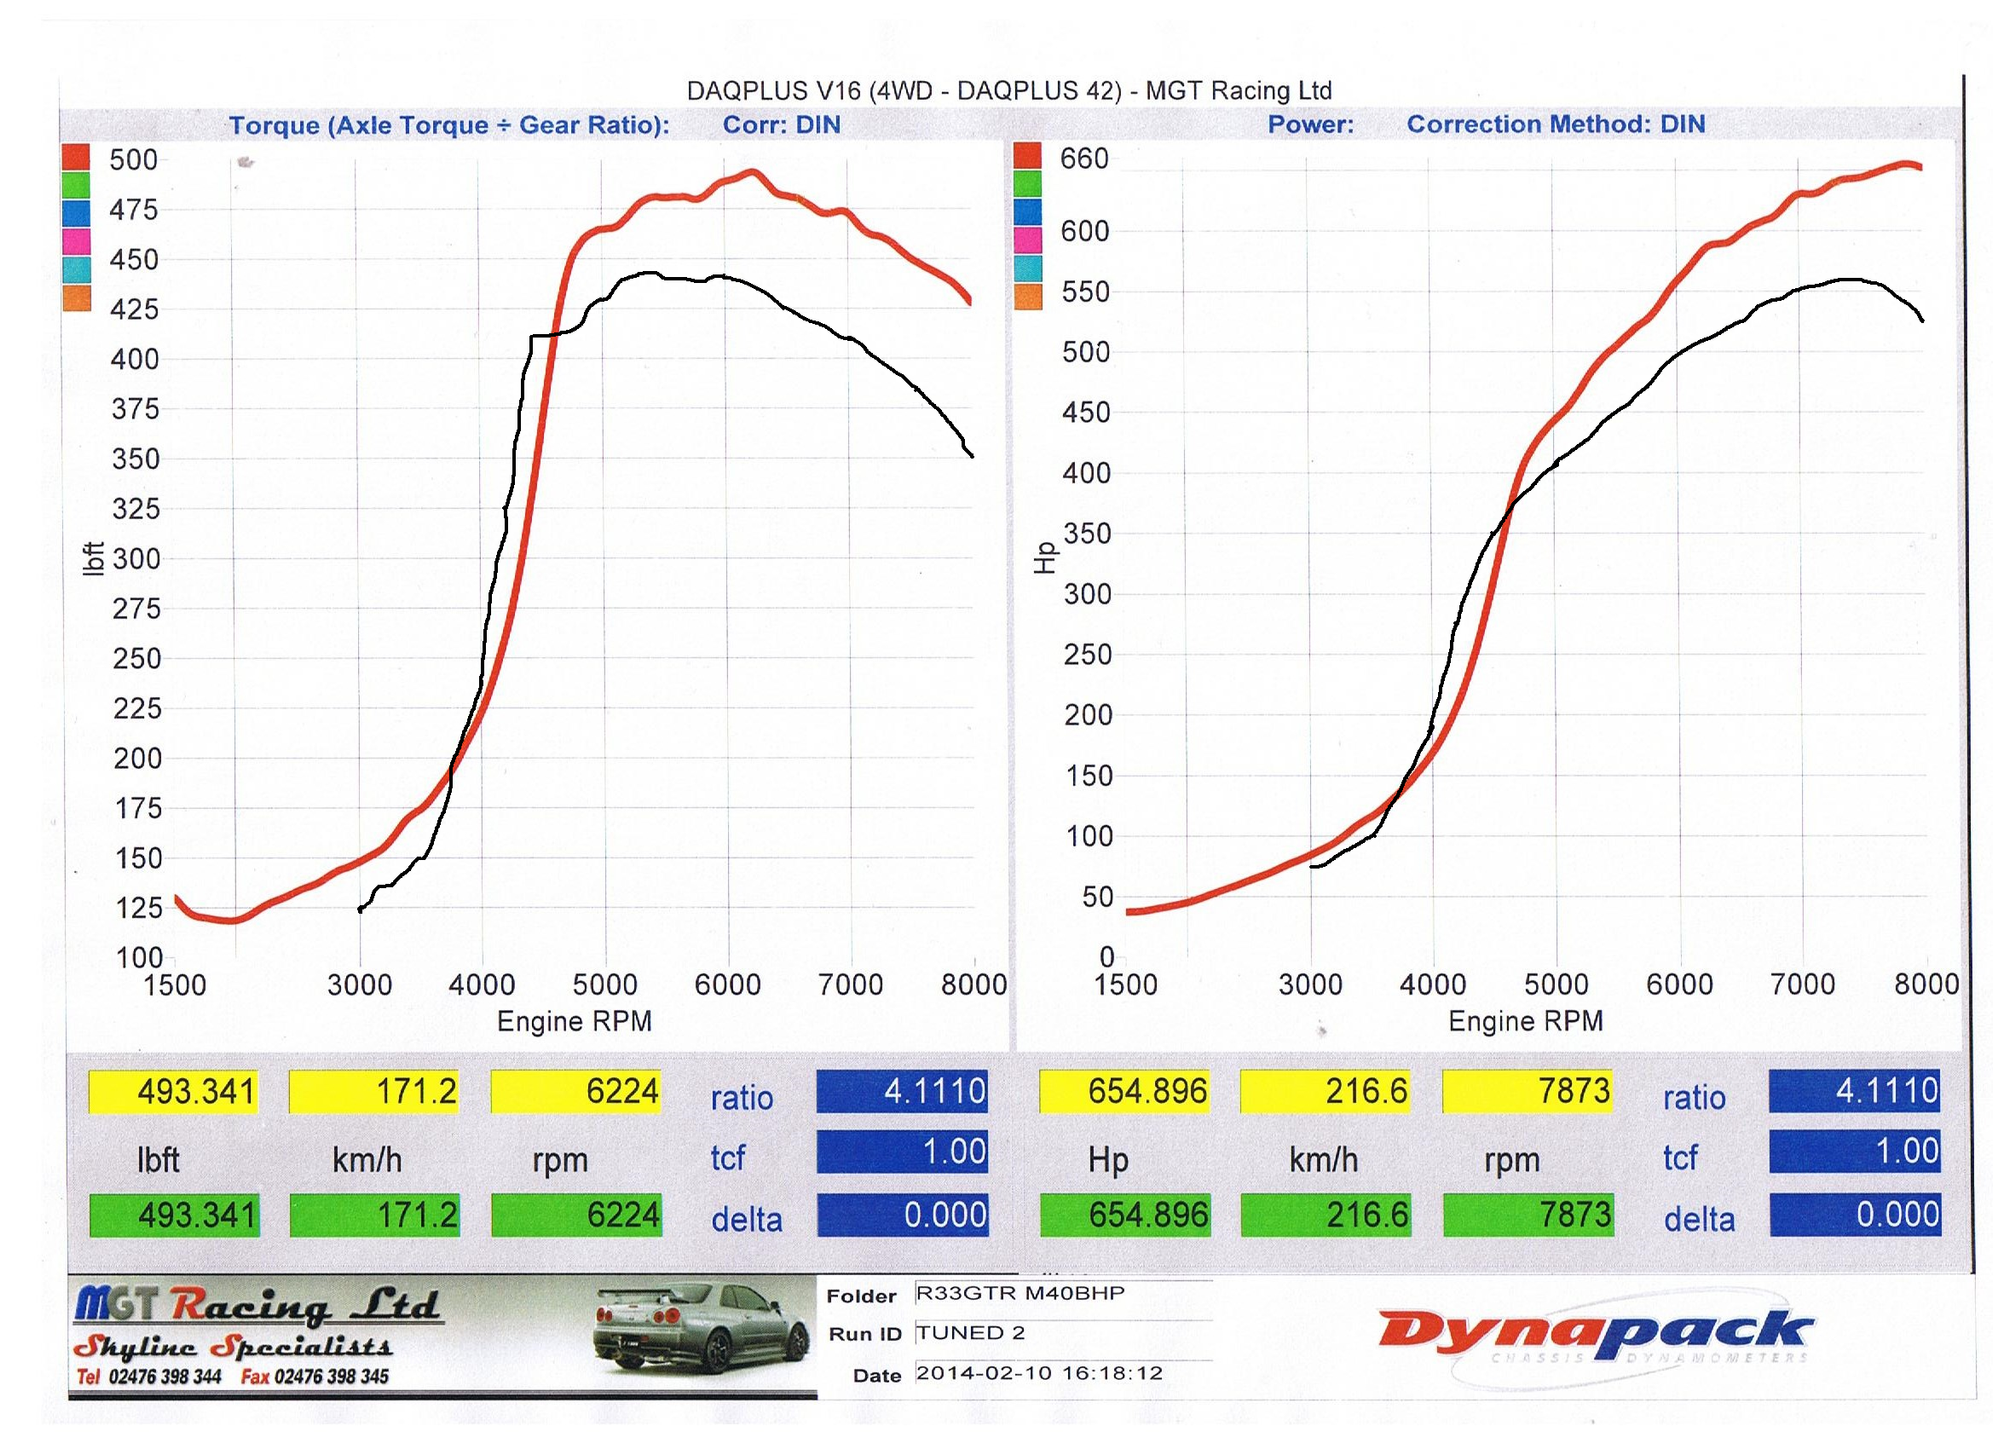The image size is (1993, 1449).
Task: Click the red torque legend swatch
Action: point(76,158)
